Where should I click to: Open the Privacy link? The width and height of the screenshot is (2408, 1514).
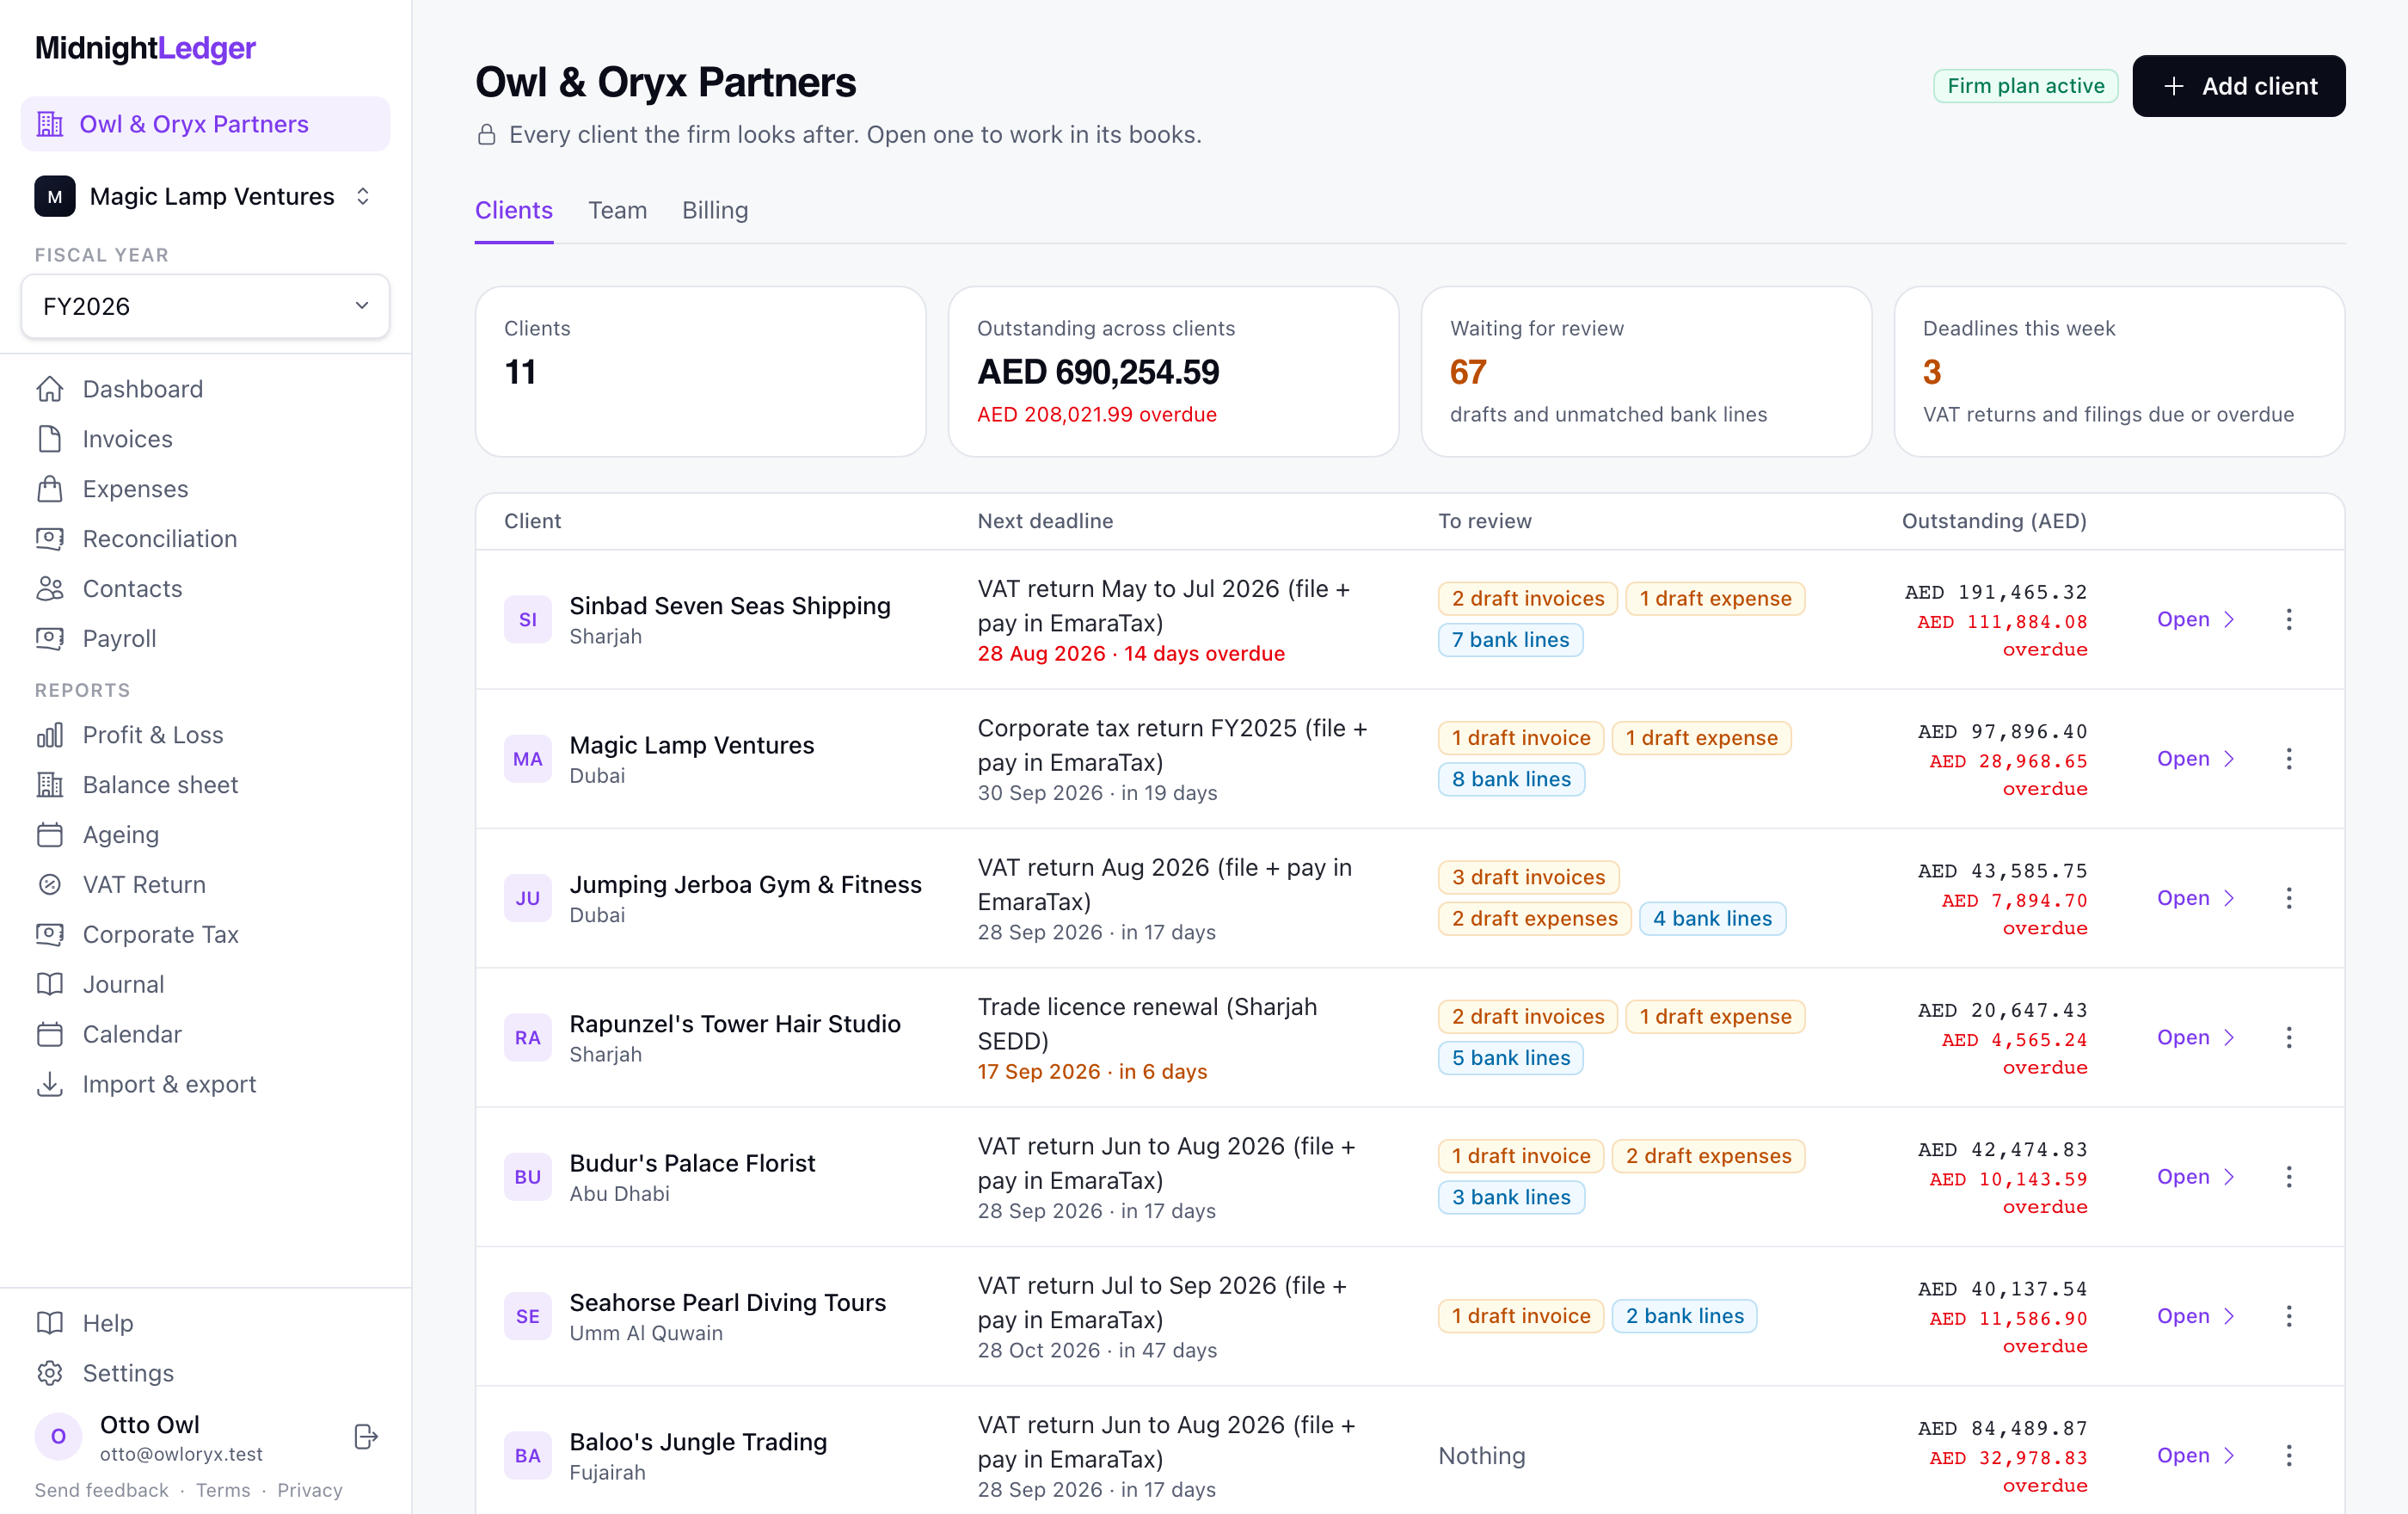click(310, 1490)
